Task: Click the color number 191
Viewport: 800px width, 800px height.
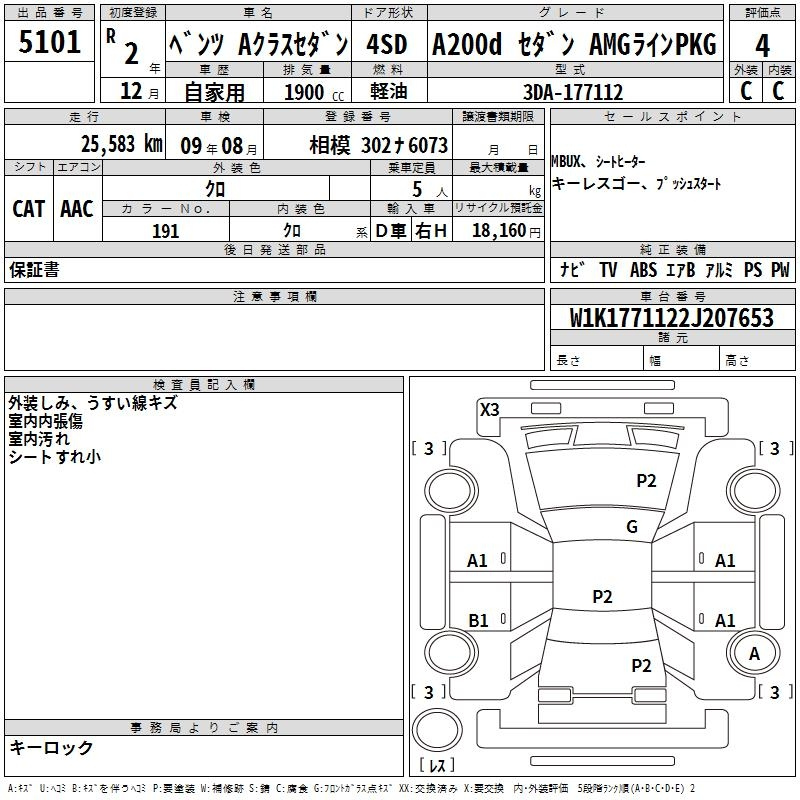Action: [165, 231]
